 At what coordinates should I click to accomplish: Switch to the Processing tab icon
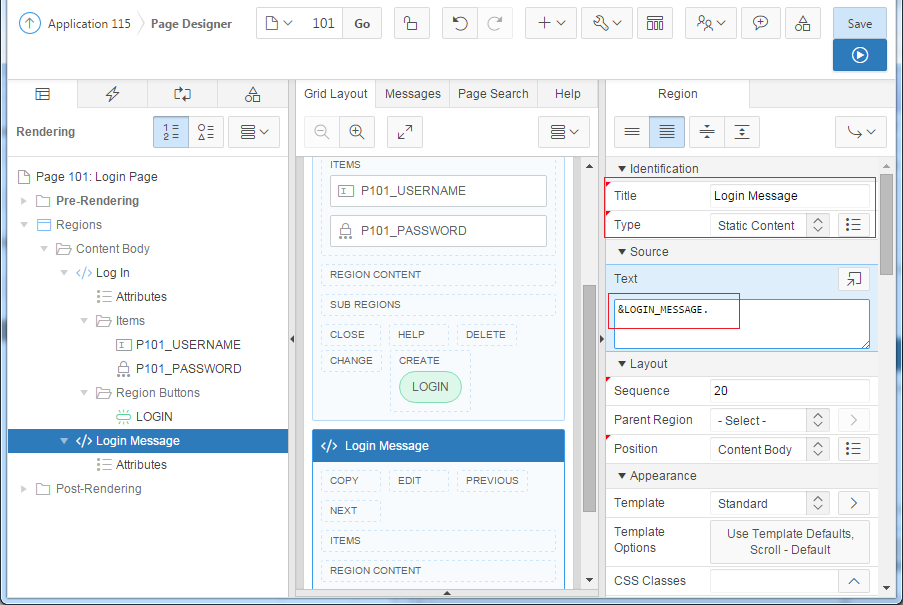coord(183,94)
